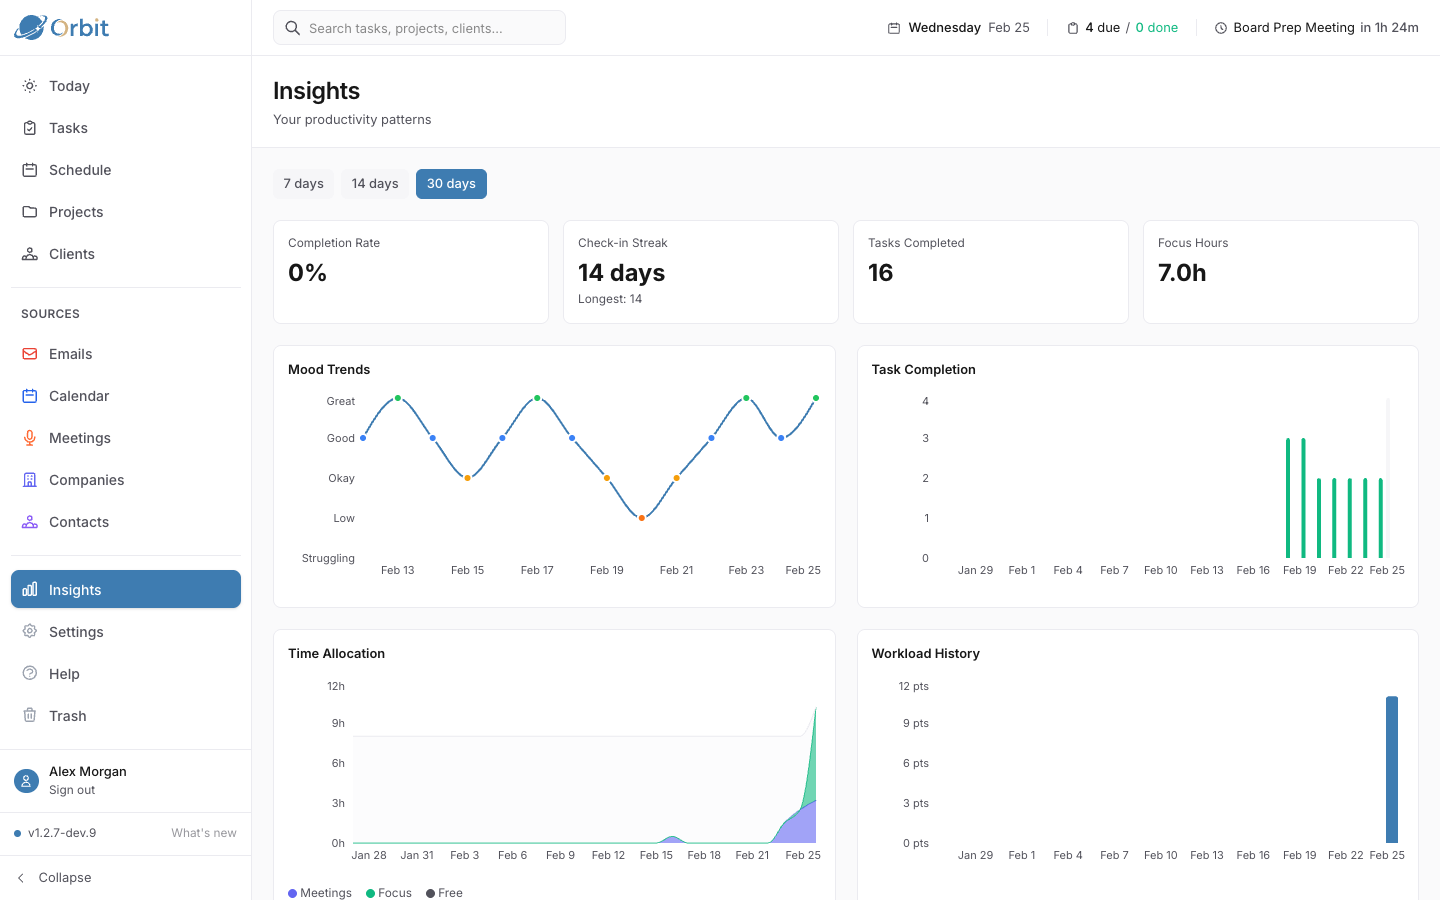
Task: Open Settings from the sidebar
Action: (76, 631)
